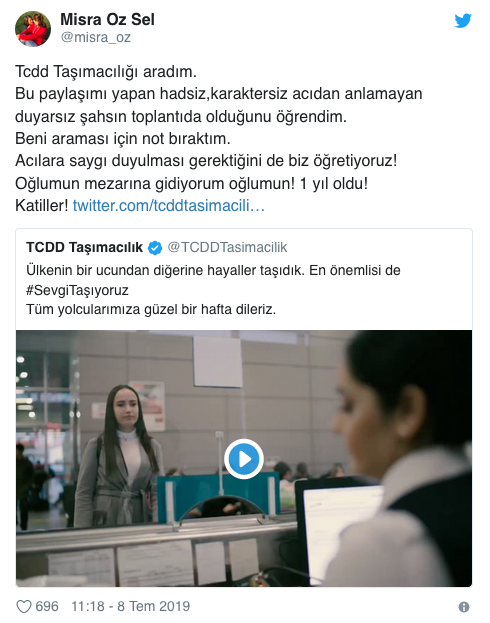Screen dimensions: 490x623
Task: Open the quoted tweet text body
Action: click(213, 290)
